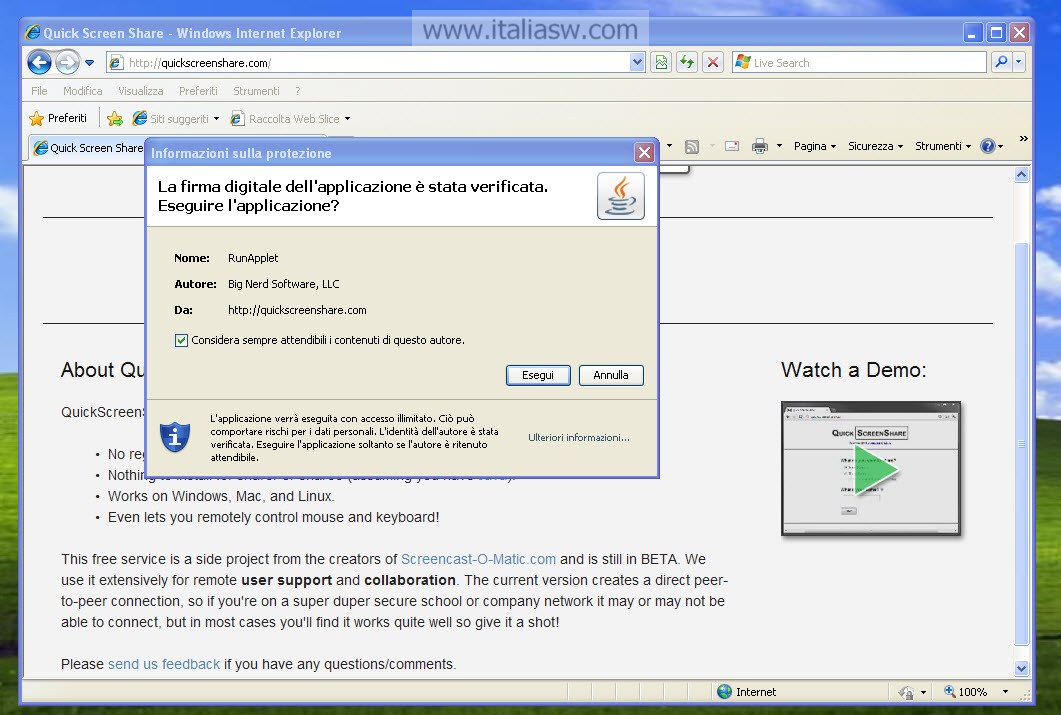Open the Sicurezza dropdown menu
Viewport: 1061px width, 715px height.
point(875,146)
